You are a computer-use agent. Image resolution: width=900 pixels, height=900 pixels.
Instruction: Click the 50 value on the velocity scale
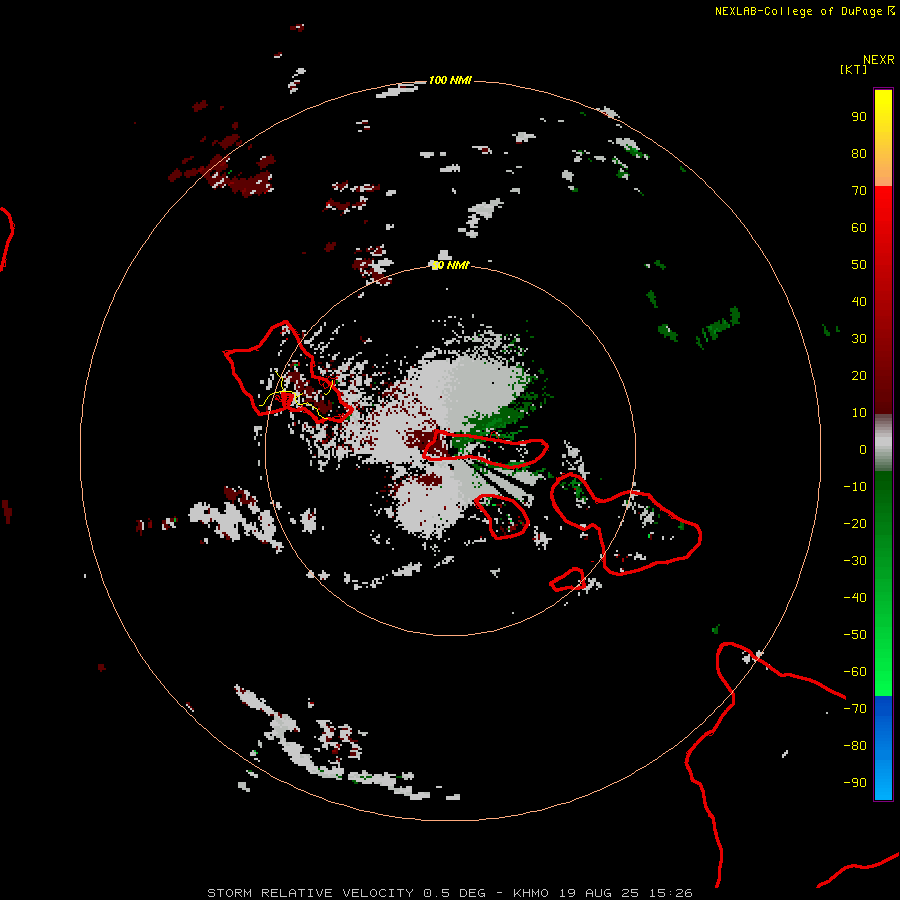(859, 265)
